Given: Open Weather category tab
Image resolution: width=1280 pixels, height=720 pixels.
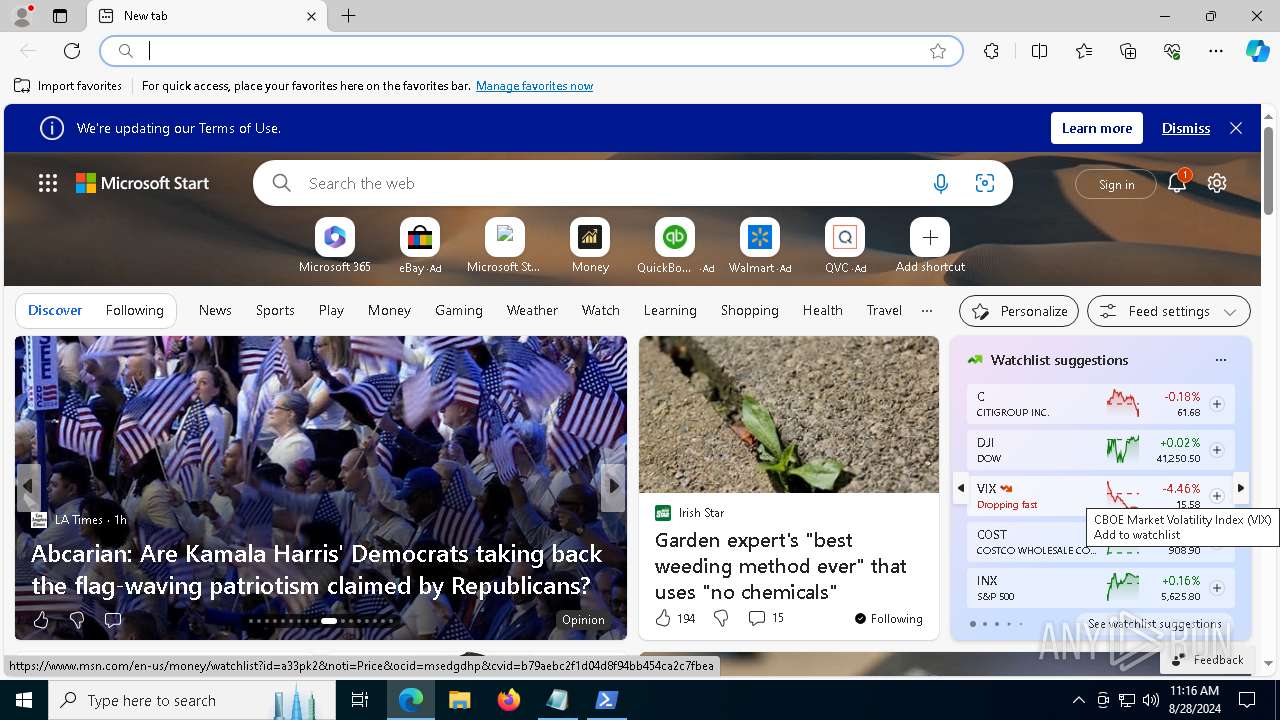Looking at the screenshot, I should 532,310.
